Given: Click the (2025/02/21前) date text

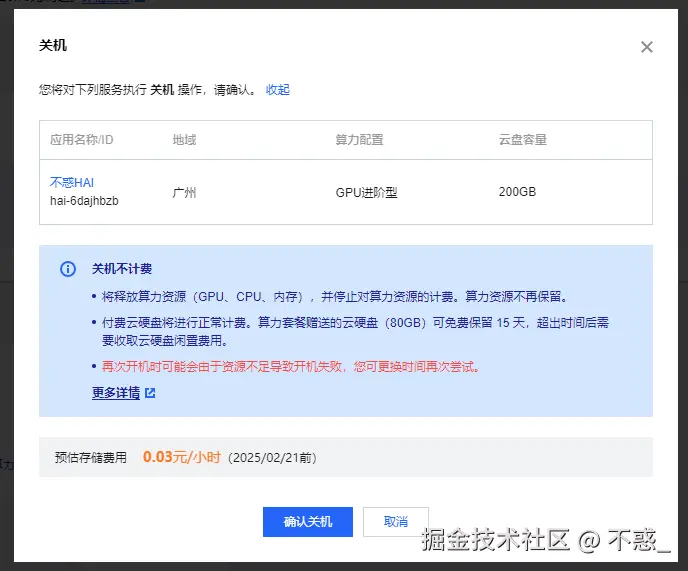Looking at the screenshot, I should coord(272,458).
